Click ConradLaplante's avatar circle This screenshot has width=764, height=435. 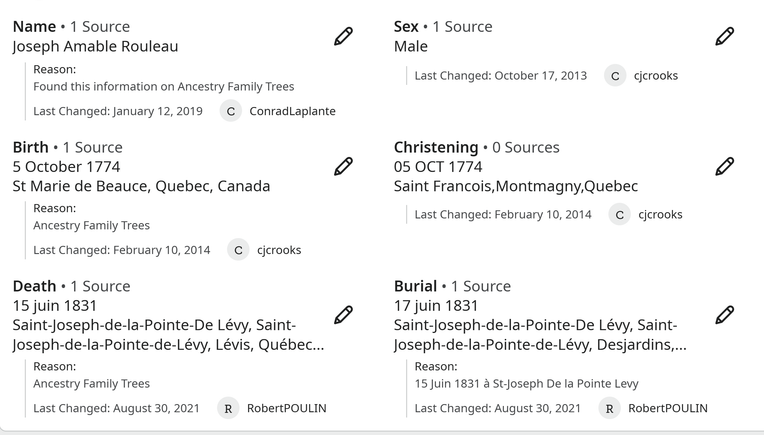pos(231,111)
